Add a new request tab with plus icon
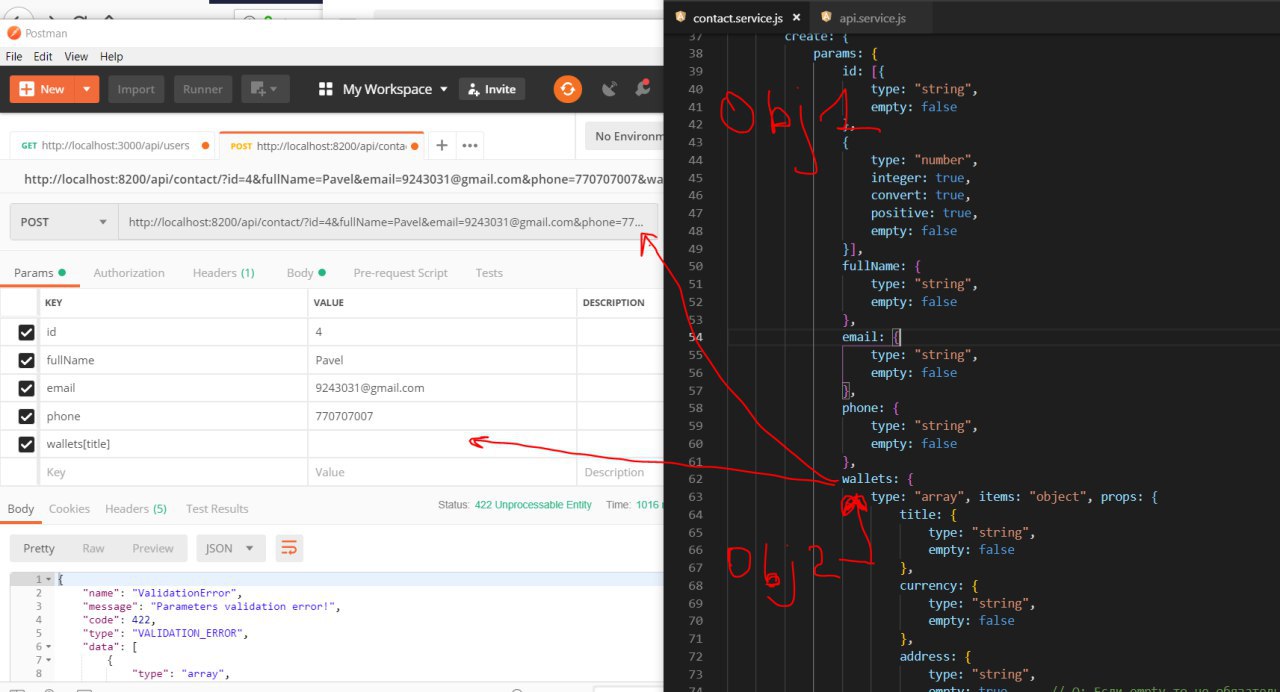 click(x=441, y=145)
